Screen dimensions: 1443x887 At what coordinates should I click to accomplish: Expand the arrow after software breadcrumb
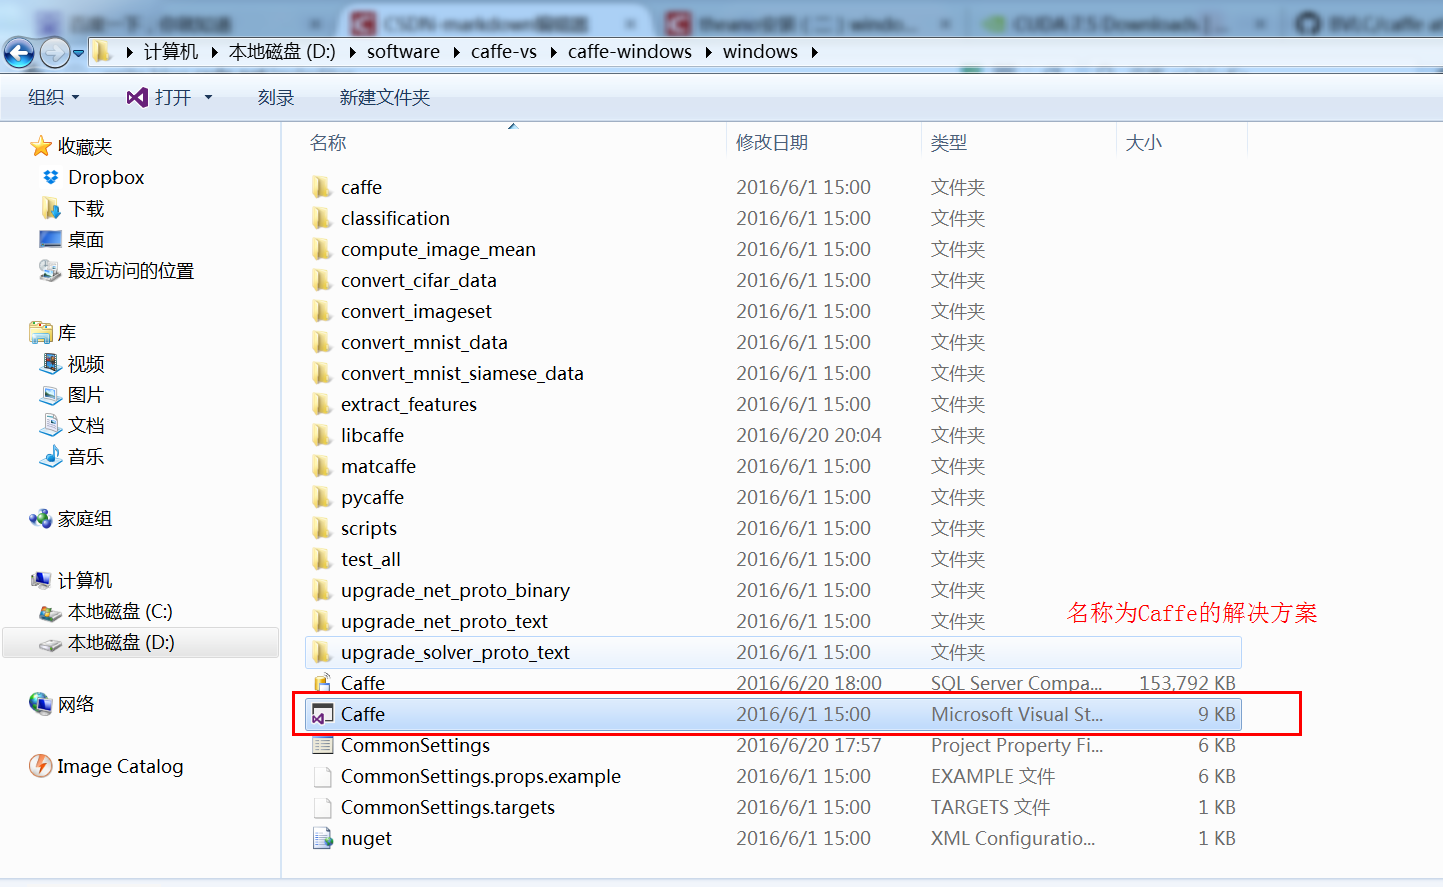tap(456, 52)
